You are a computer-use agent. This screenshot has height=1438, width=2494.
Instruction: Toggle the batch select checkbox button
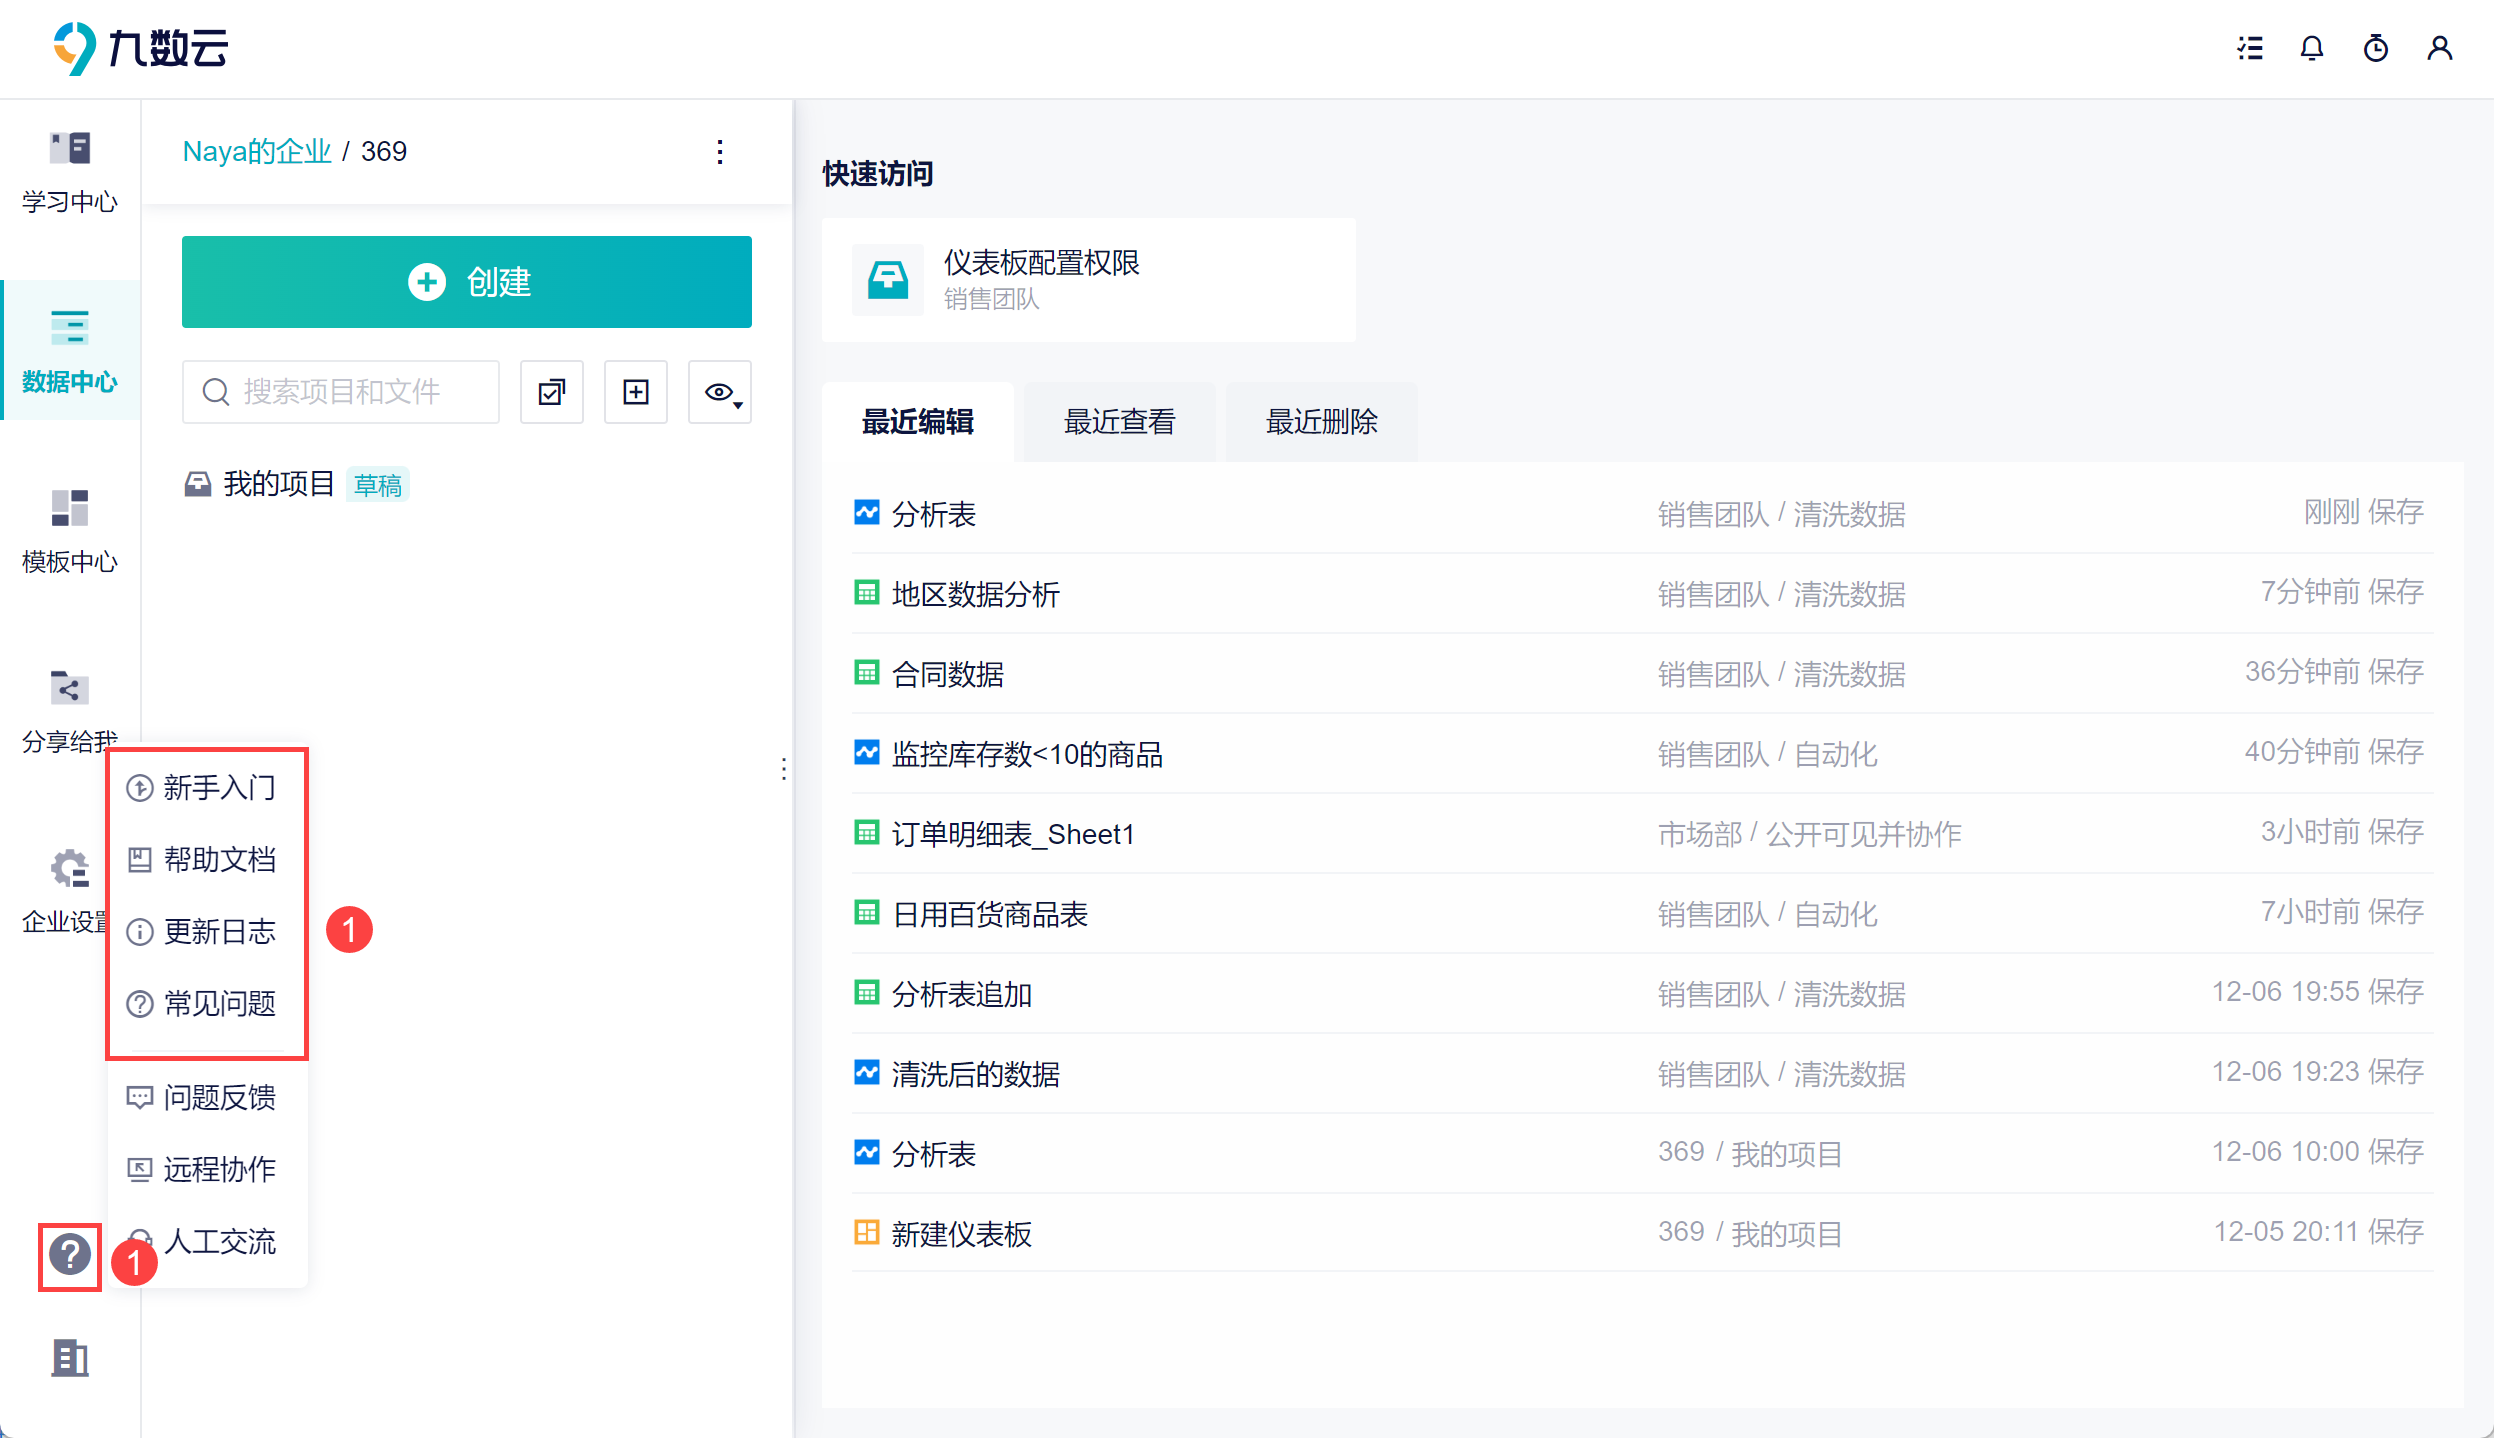tap(551, 392)
